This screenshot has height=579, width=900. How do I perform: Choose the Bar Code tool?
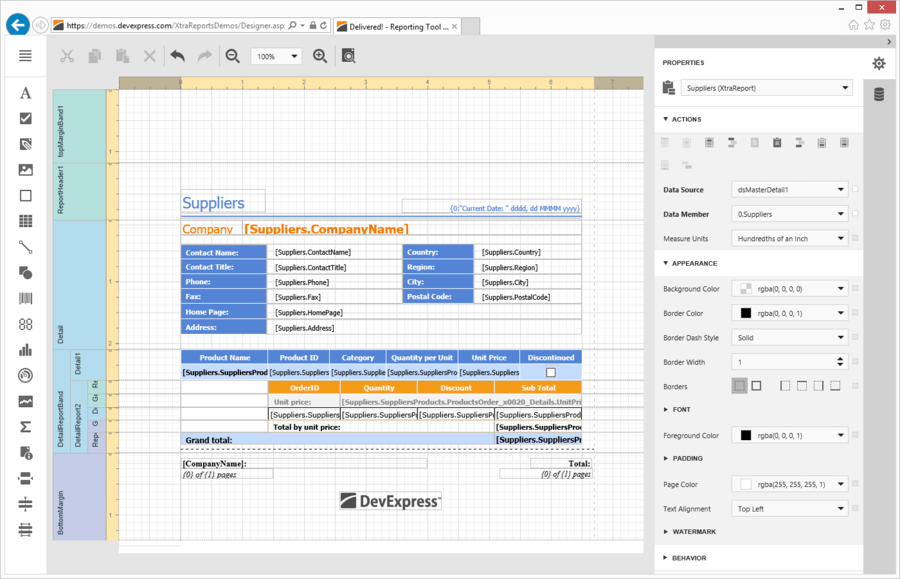[24, 298]
